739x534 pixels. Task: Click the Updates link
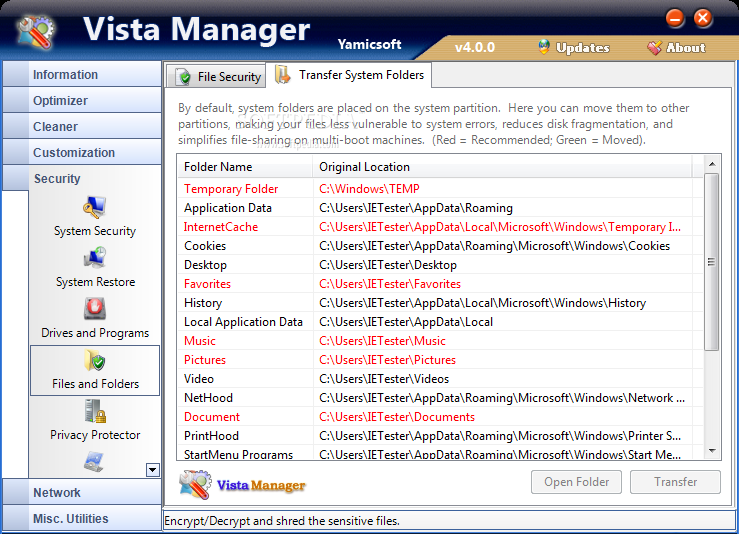click(x=583, y=48)
